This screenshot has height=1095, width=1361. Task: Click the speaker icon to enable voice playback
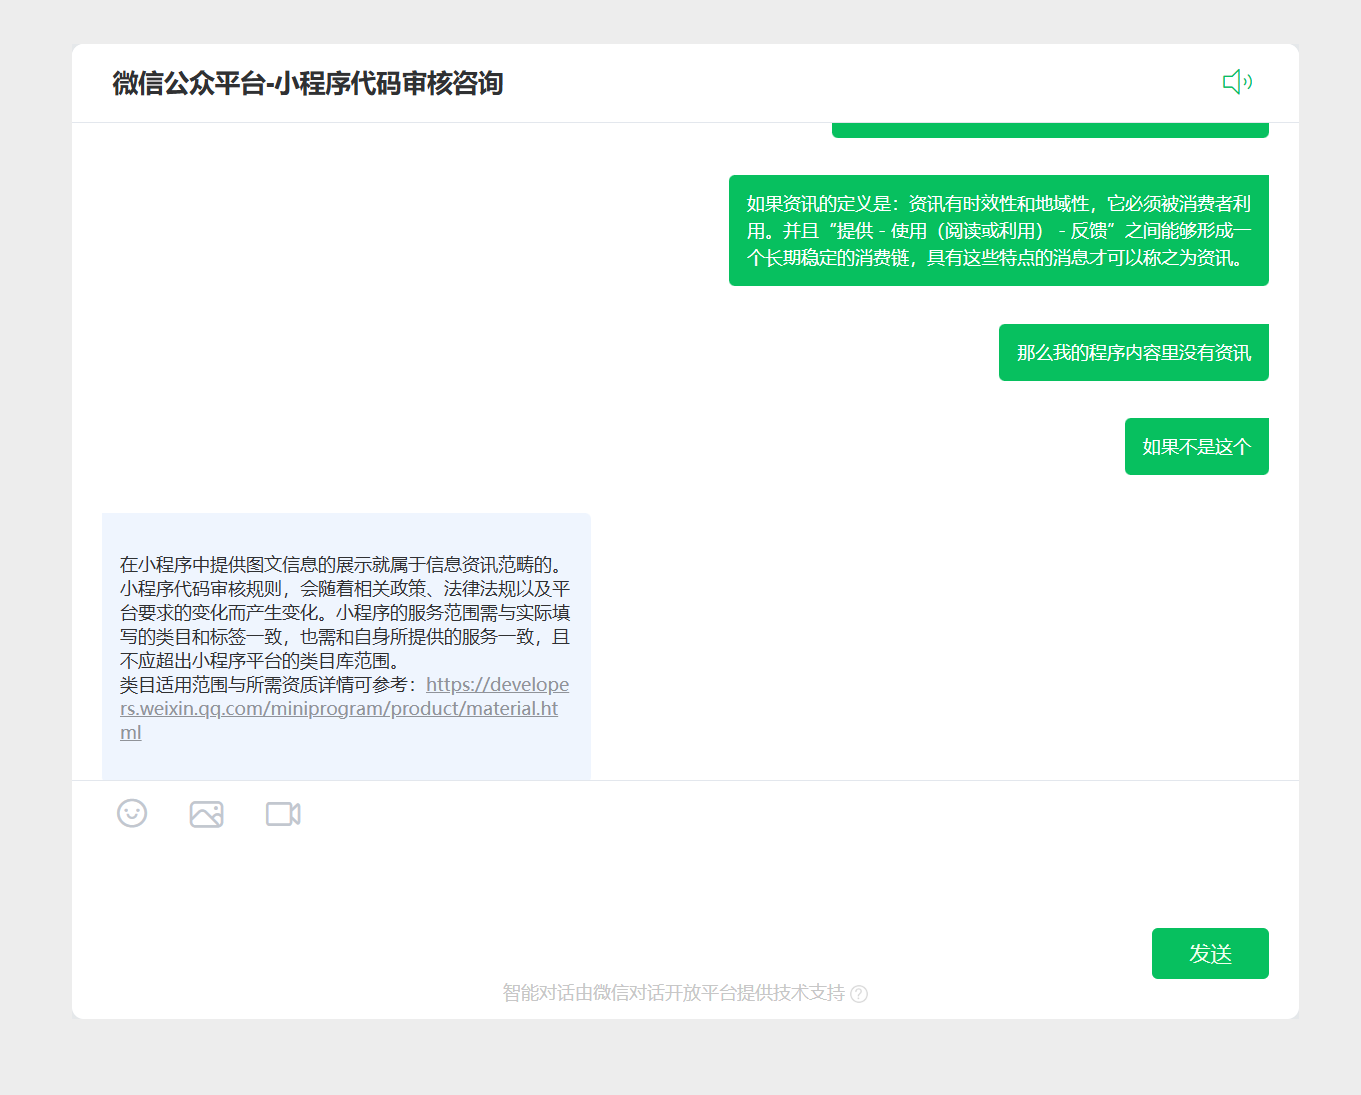point(1238,81)
